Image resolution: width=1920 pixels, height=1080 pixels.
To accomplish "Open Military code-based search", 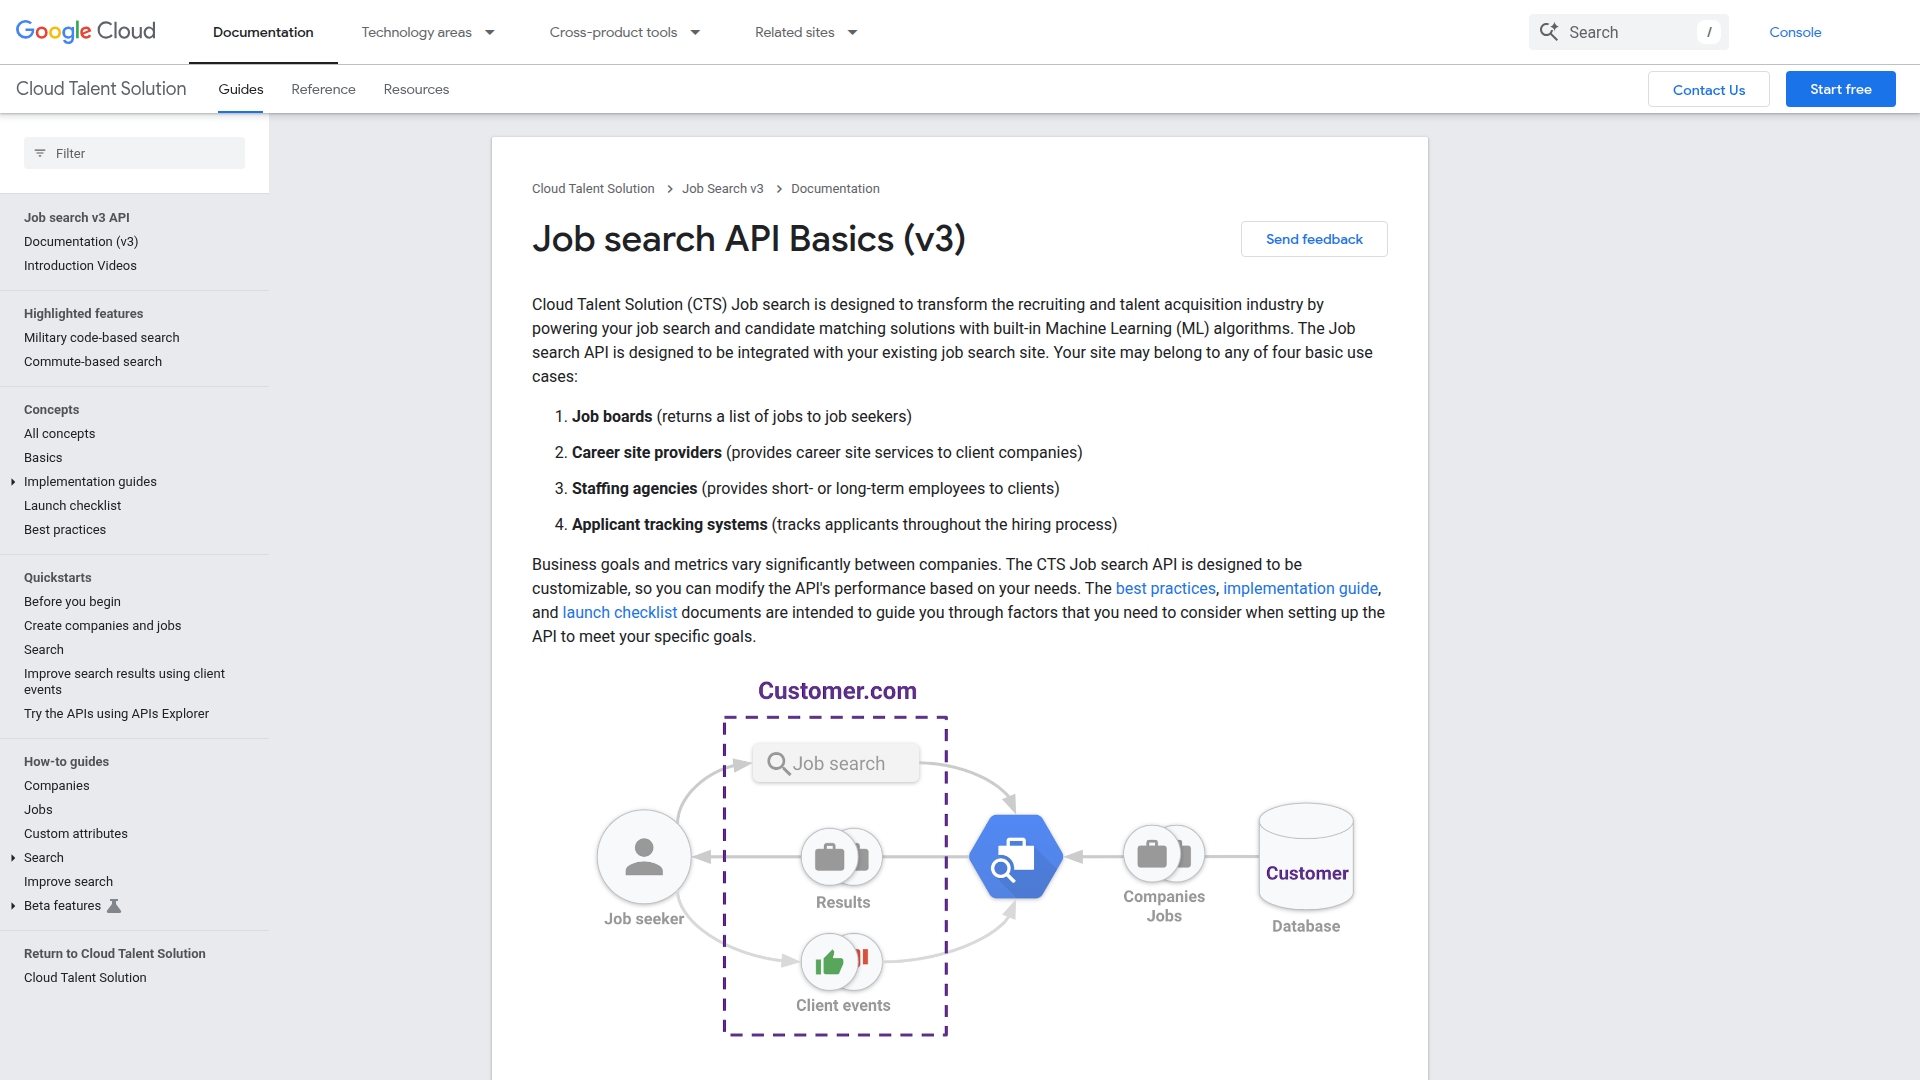I will pyautogui.click(x=102, y=338).
